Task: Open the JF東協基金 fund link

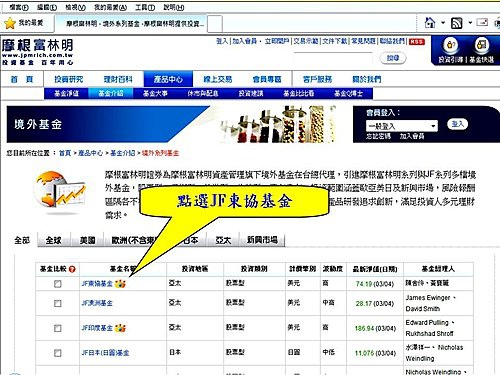Action: 97,284
